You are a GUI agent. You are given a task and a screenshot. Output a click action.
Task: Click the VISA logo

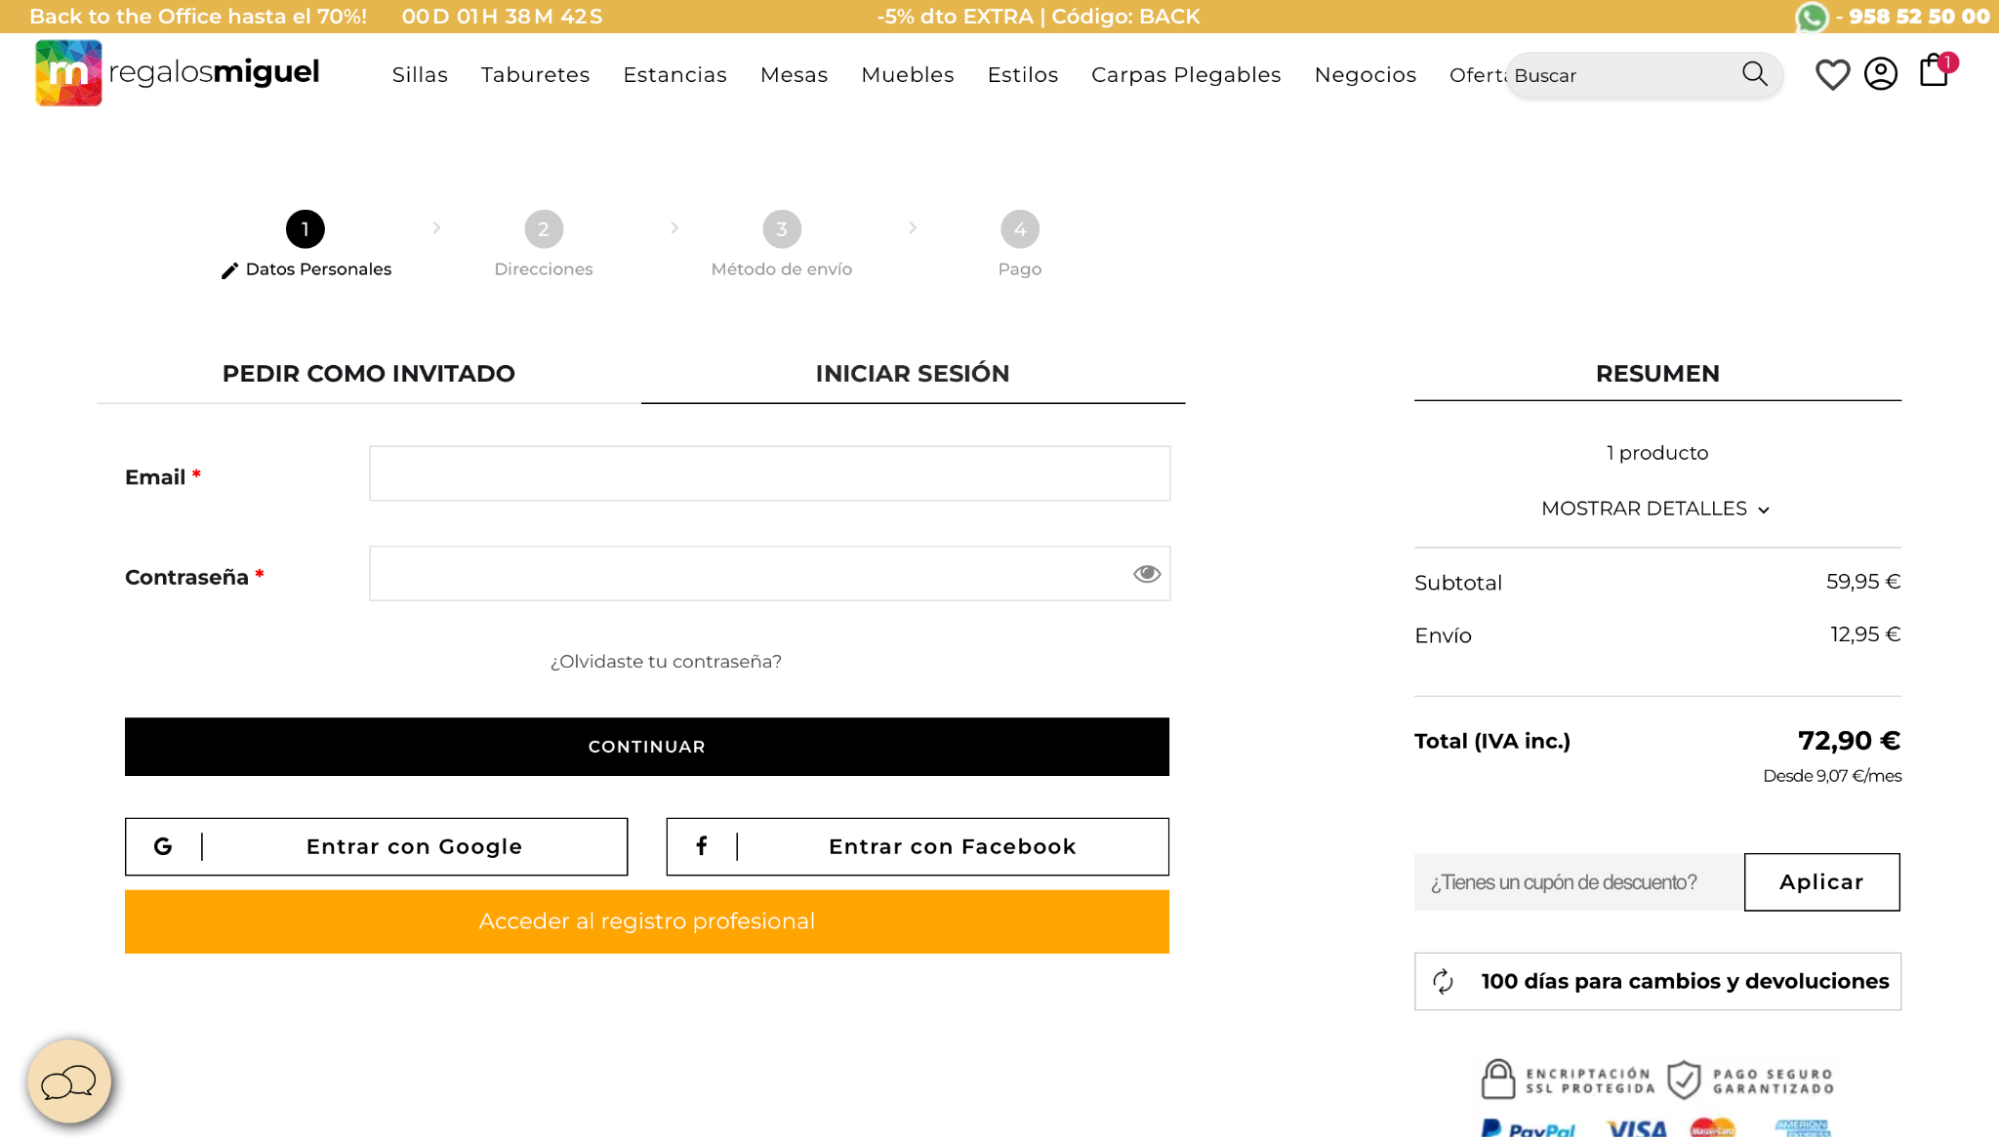(1636, 1128)
